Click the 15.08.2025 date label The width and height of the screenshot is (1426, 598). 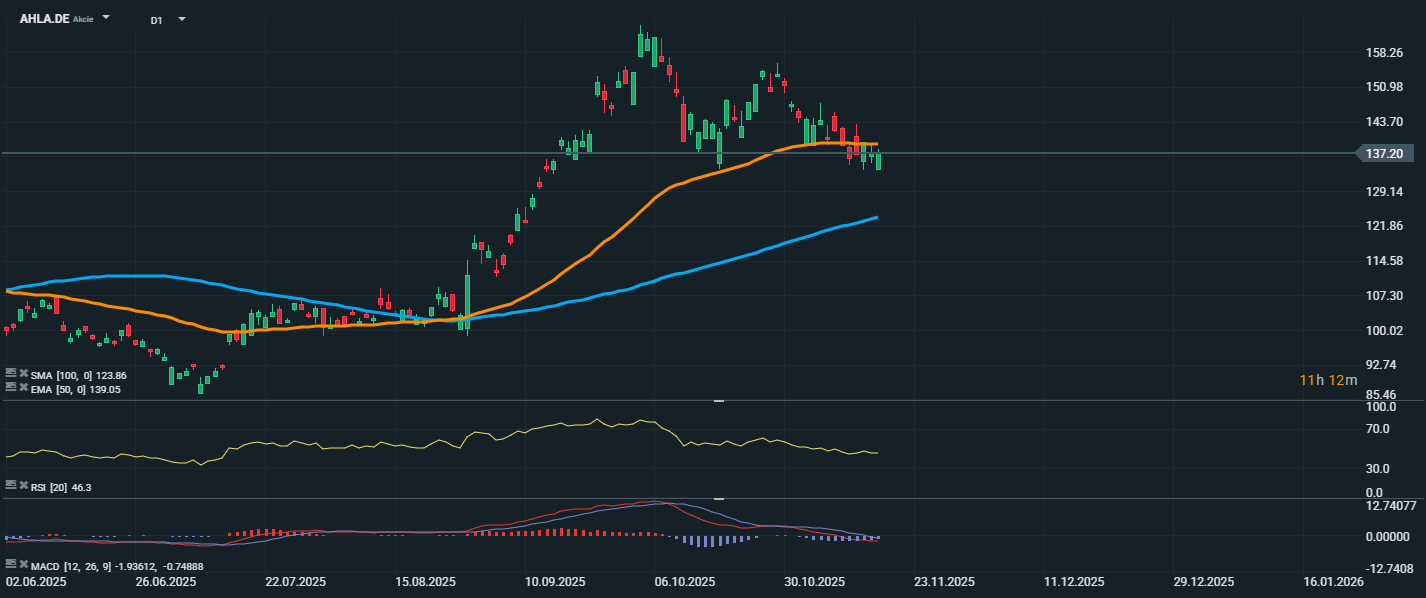click(425, 581)
